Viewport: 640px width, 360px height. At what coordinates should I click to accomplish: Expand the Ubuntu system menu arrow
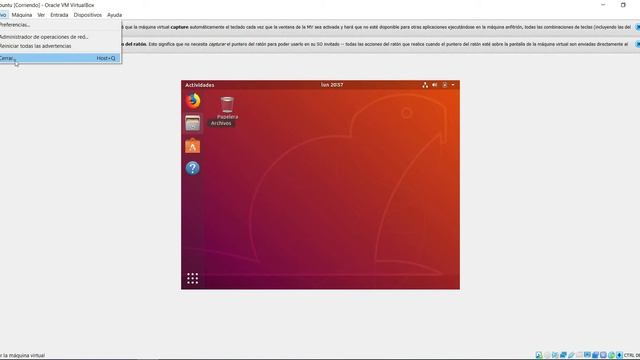pos(453,85)
